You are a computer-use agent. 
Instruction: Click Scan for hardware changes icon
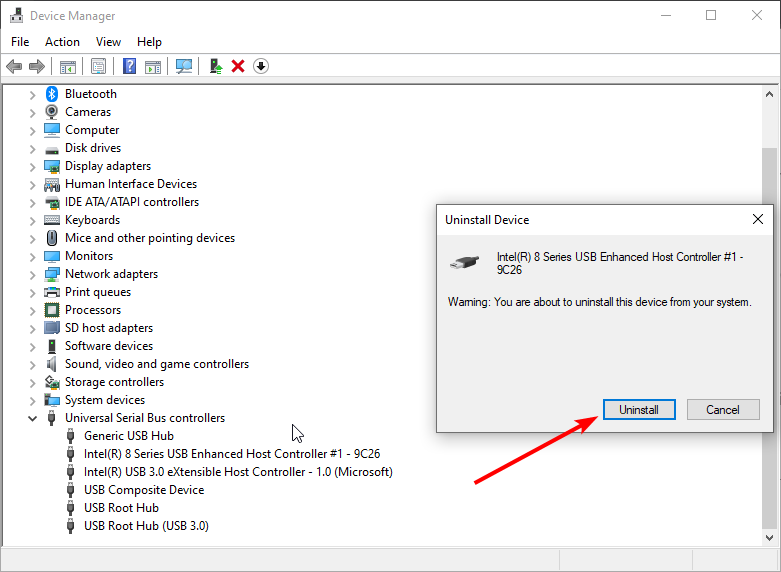point(184,66)
